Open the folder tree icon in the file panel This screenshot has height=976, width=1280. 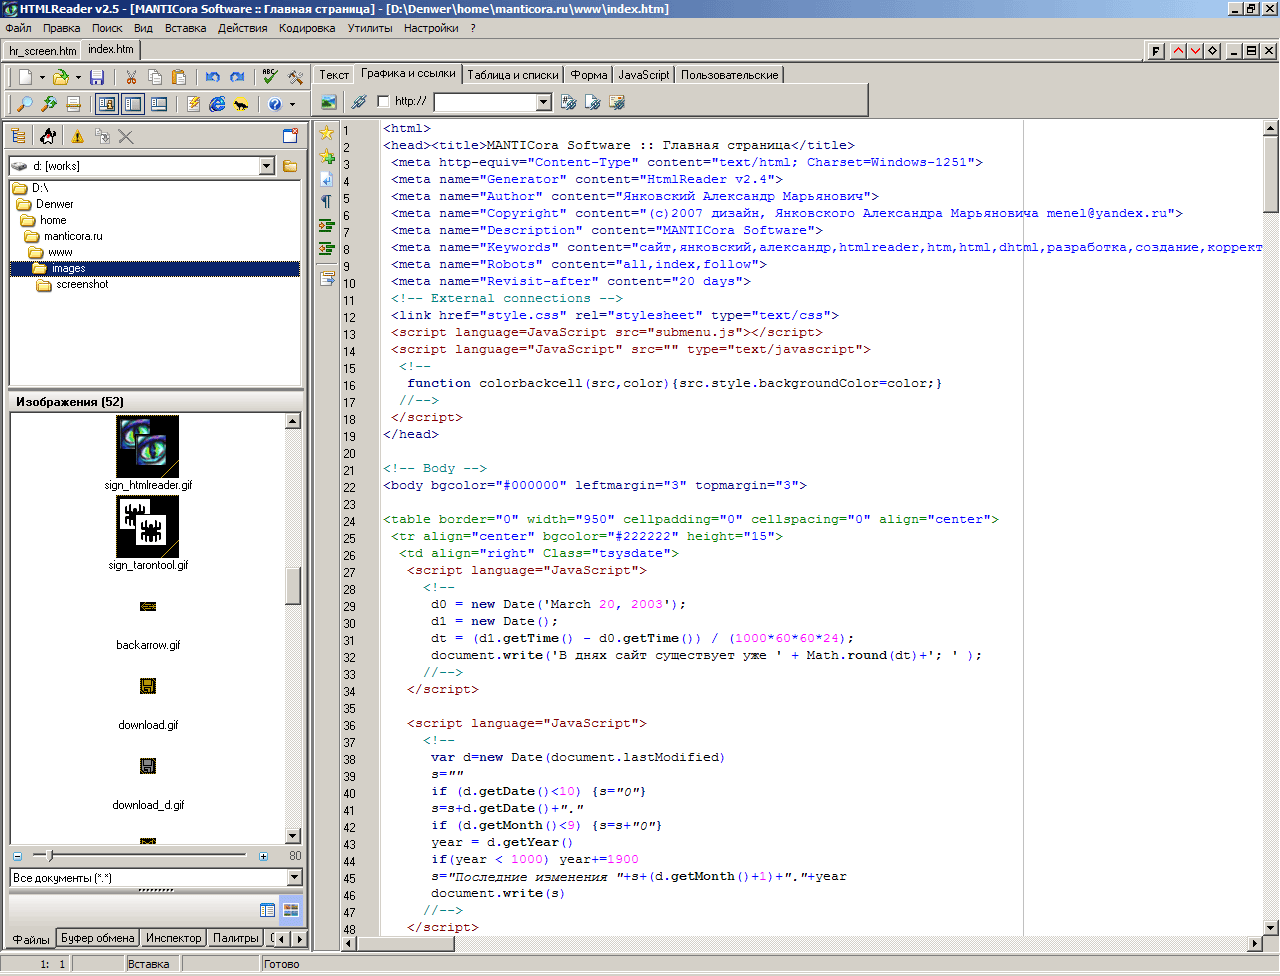coord(19,137)
